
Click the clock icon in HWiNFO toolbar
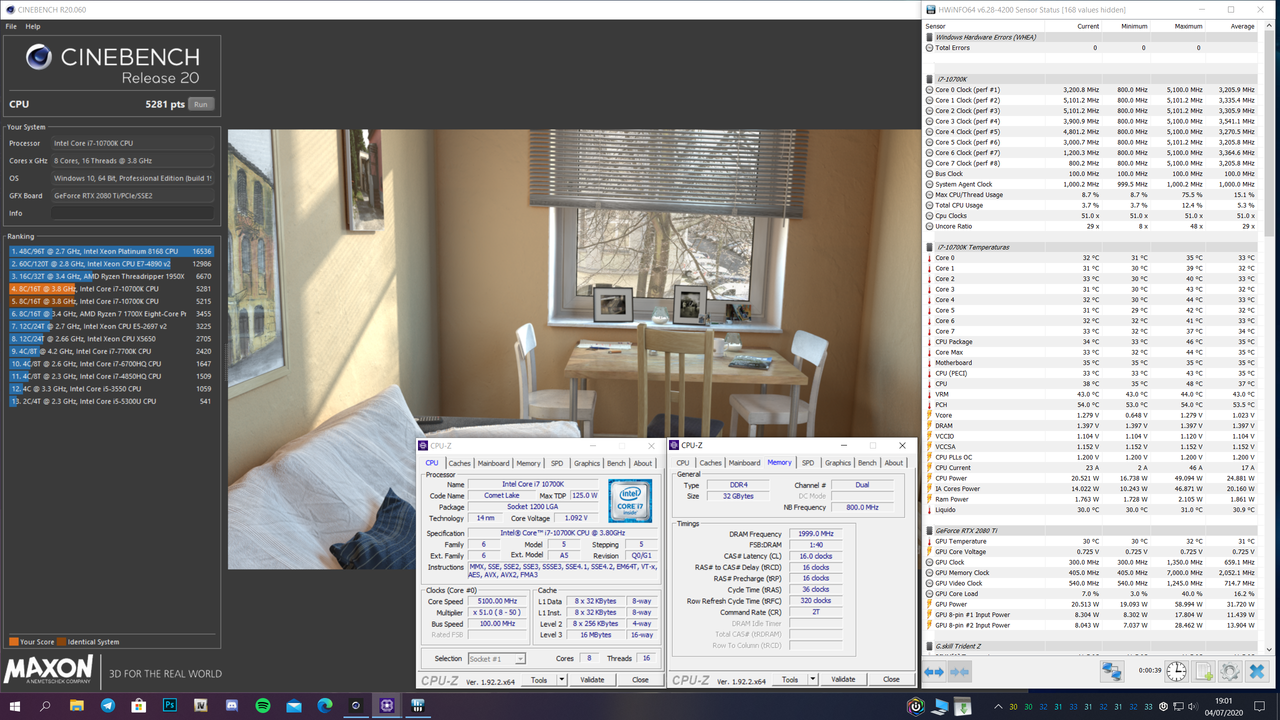pos(1176,671)
